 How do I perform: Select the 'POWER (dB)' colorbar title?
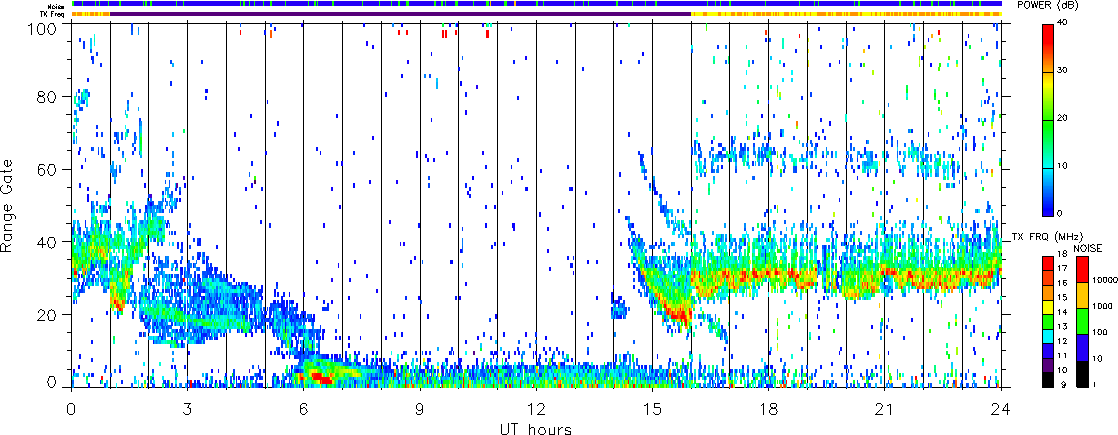pyautogui.click(x=1045, y=4)
